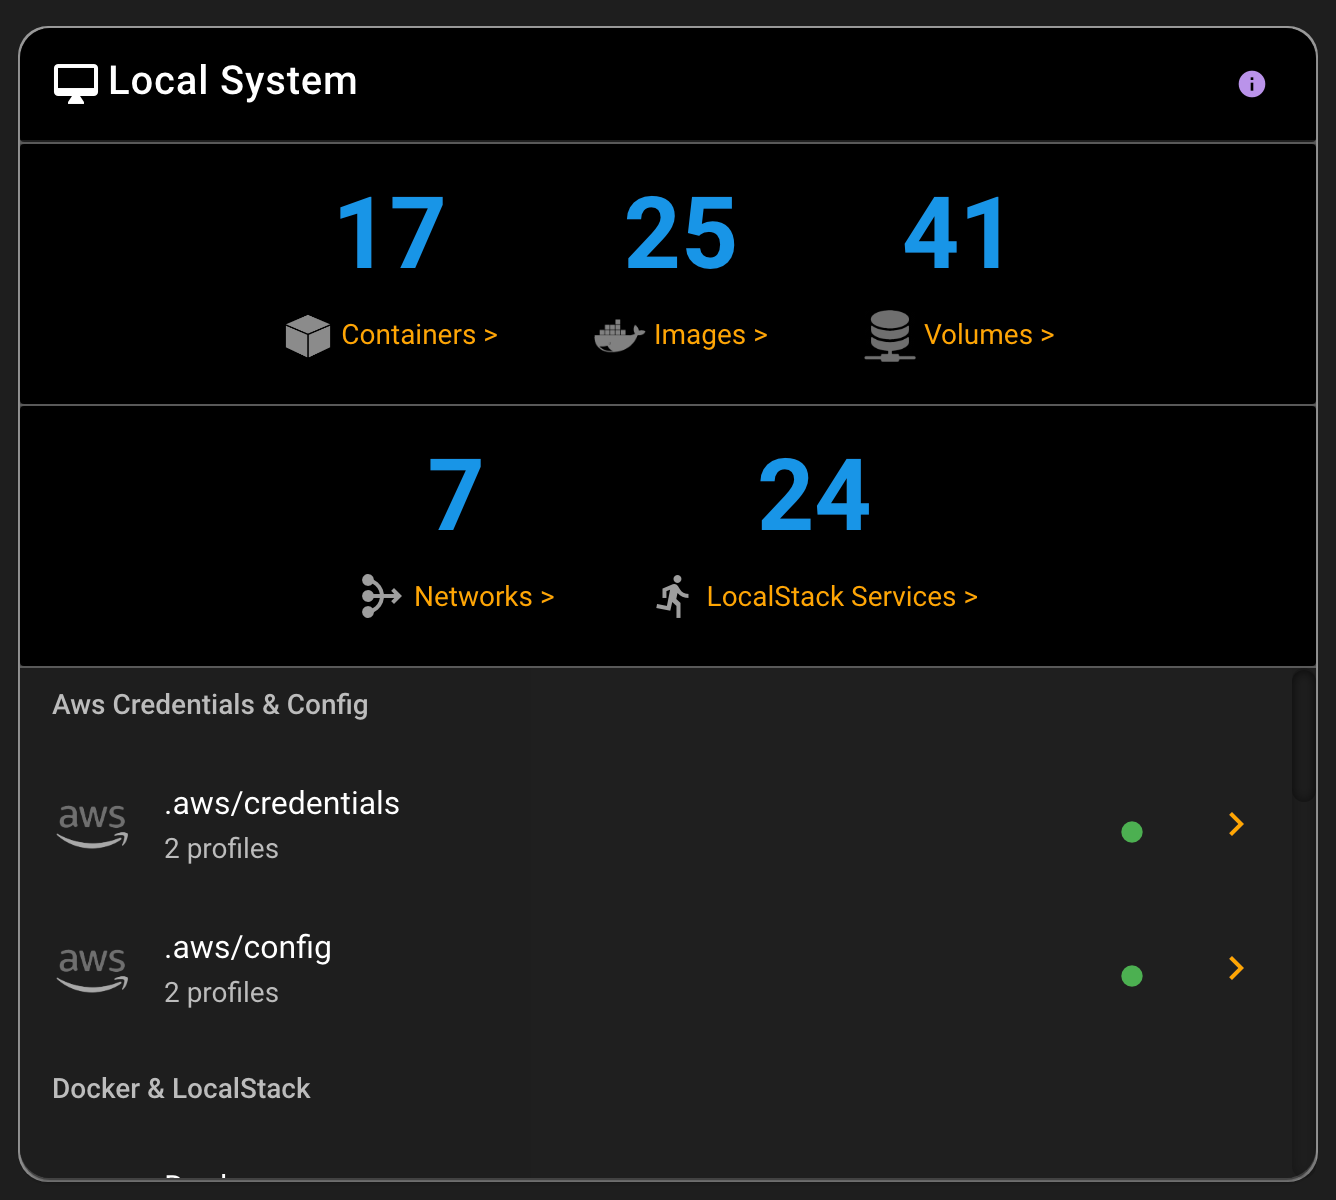Open the Images link
Screen dimensions: 1336x1200
[x=710, y=334]
